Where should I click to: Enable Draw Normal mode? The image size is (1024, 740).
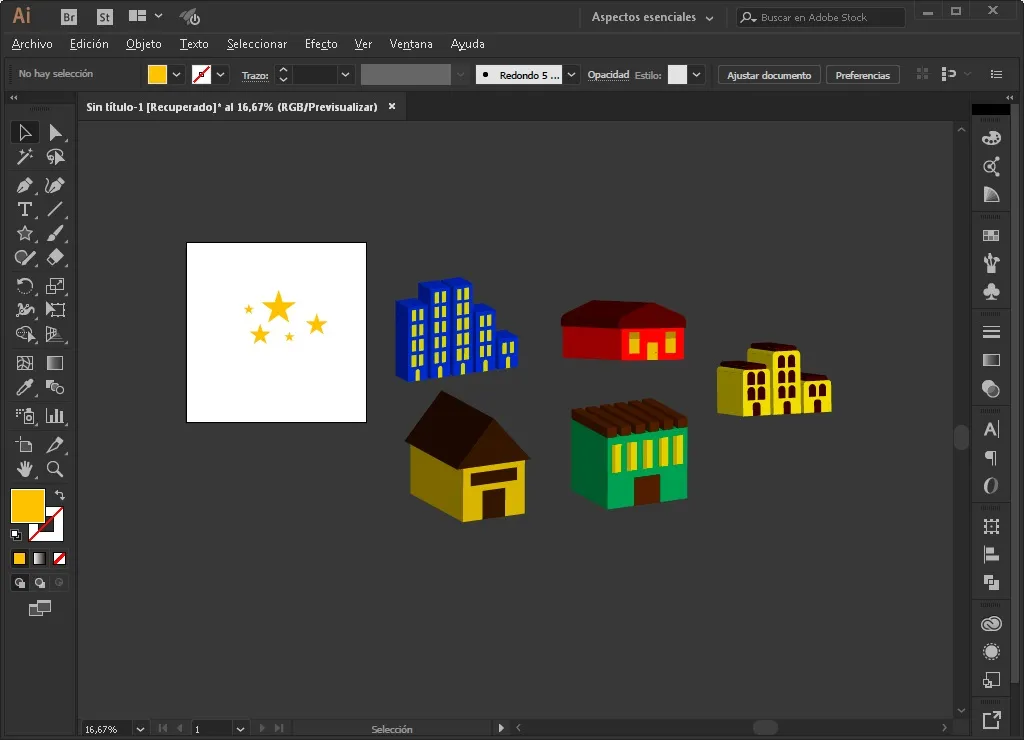[x=20, y=583]
